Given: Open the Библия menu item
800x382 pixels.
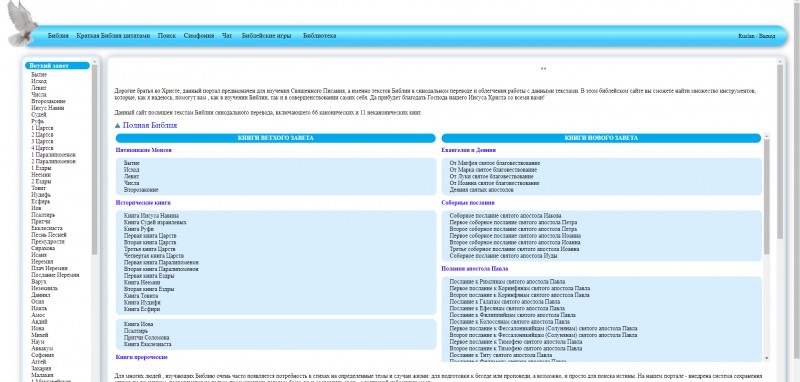Looking at the screenshot, I should 58,36.
